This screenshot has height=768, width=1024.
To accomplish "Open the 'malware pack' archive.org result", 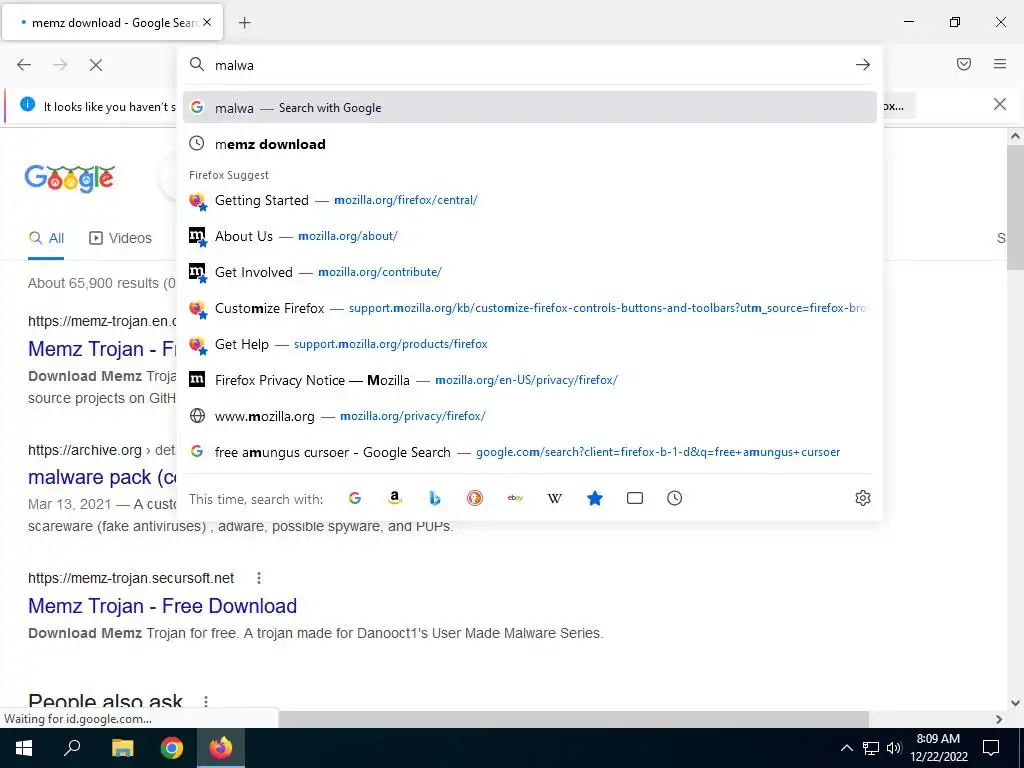I will [103, 477].
